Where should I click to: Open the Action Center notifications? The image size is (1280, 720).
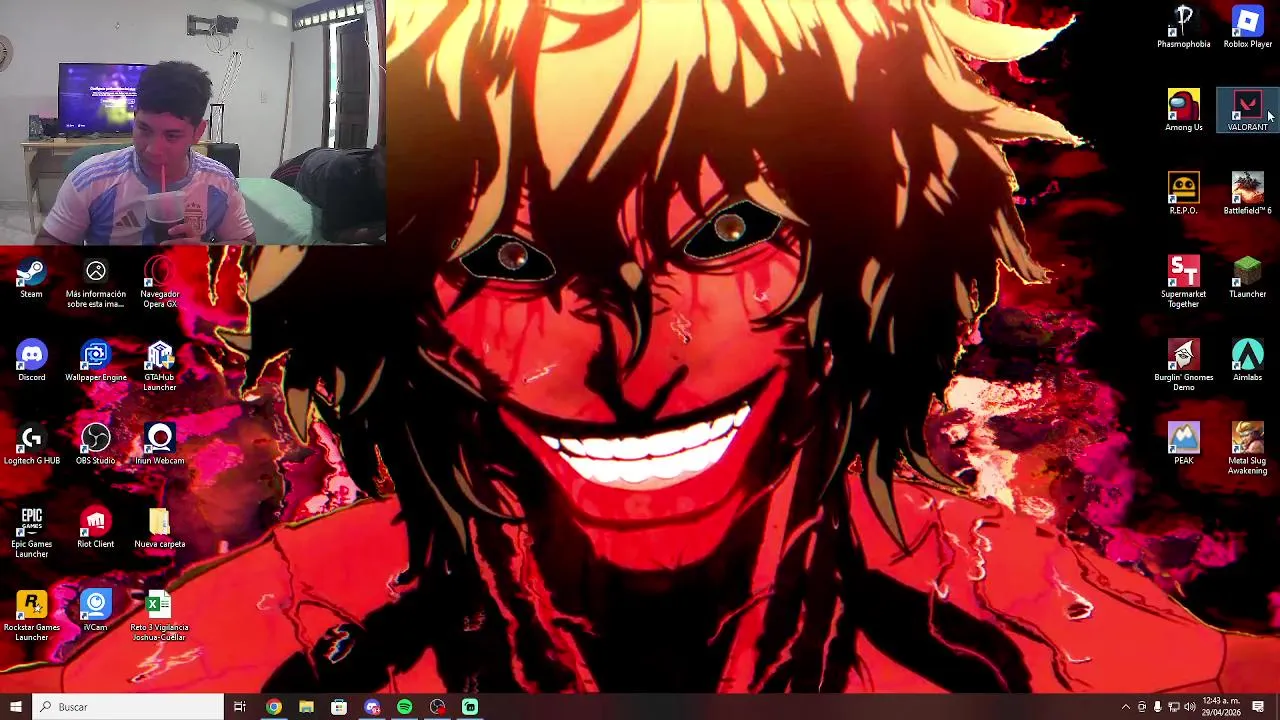tap(1258, 707)
